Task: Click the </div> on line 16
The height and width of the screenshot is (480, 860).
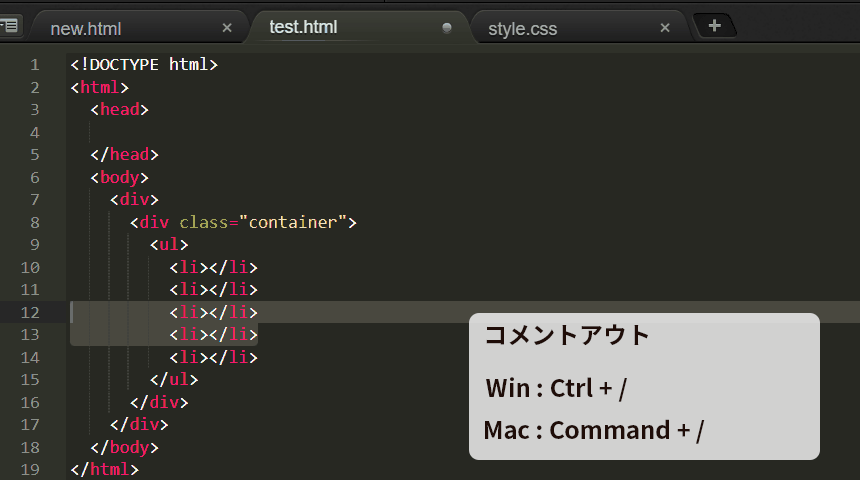Action: pos(159,402)
